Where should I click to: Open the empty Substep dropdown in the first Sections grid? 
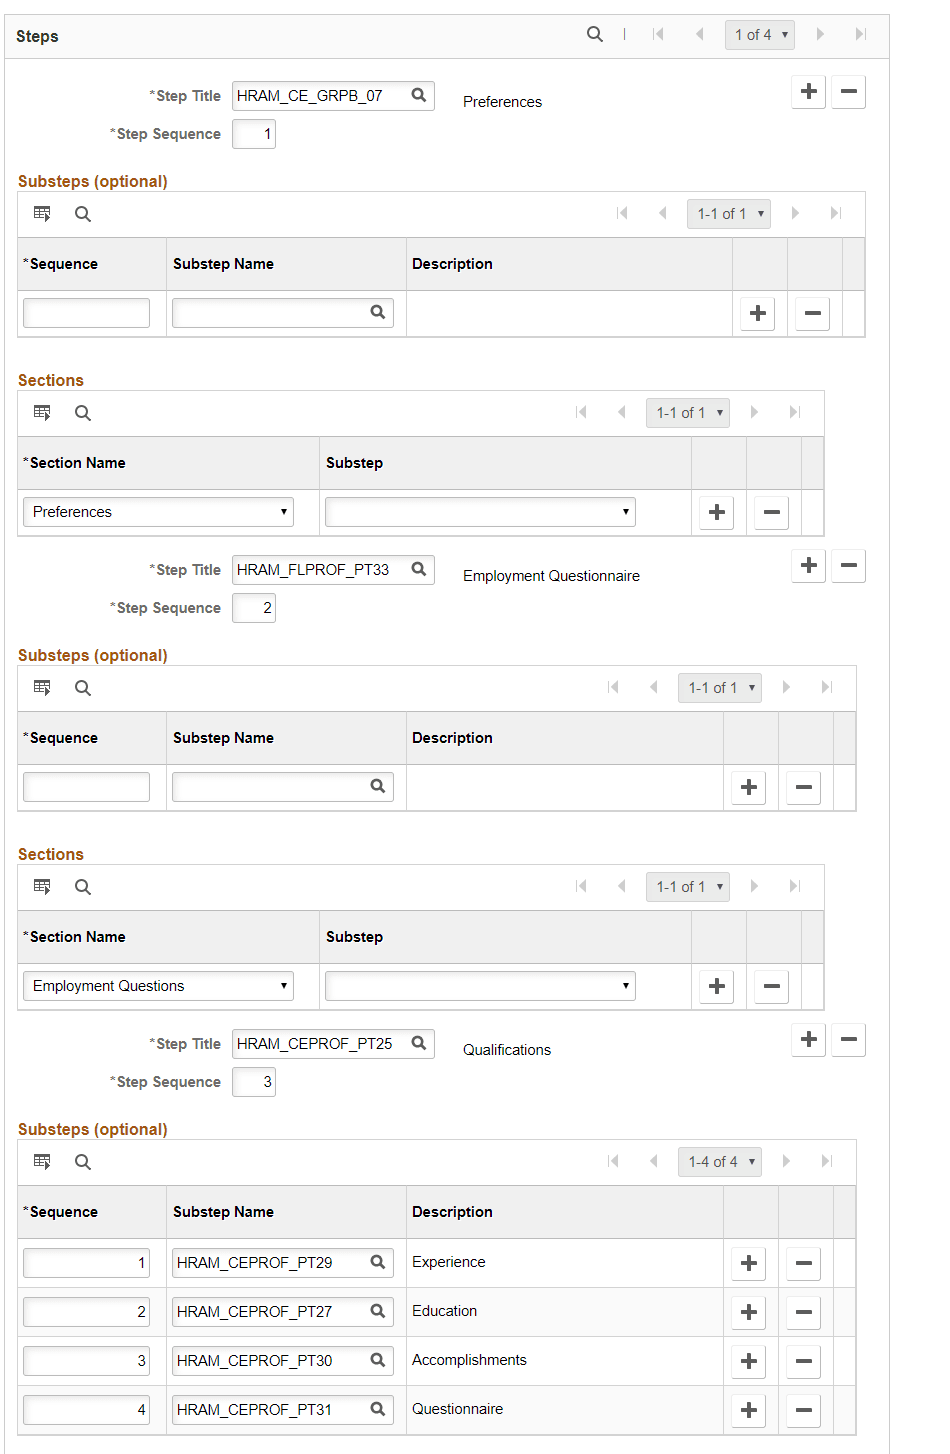point(479,511)
